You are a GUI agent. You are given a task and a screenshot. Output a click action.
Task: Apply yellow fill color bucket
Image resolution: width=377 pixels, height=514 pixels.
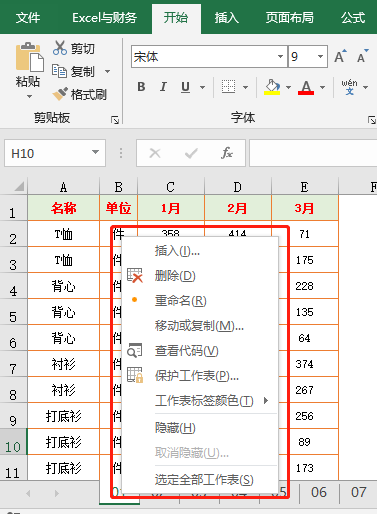(x=272, y=87)
